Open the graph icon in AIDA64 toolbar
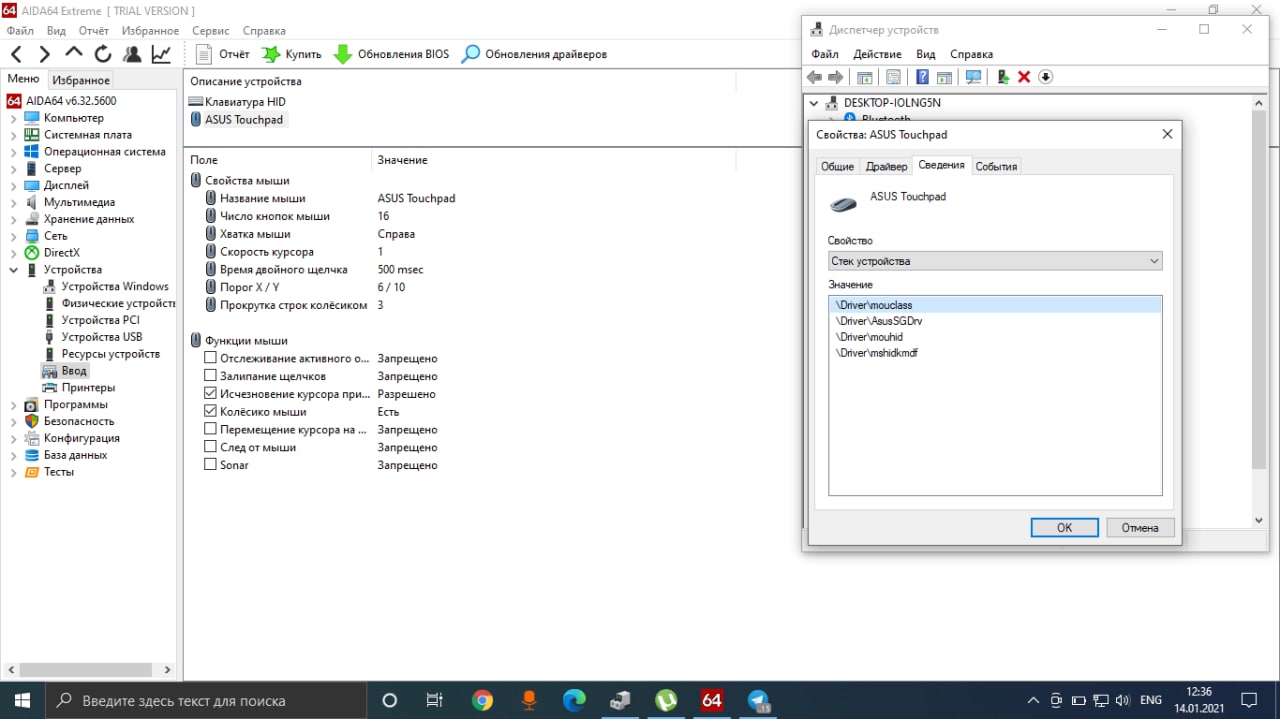This screenshot has width=1280, height=719. click(161, 54)
